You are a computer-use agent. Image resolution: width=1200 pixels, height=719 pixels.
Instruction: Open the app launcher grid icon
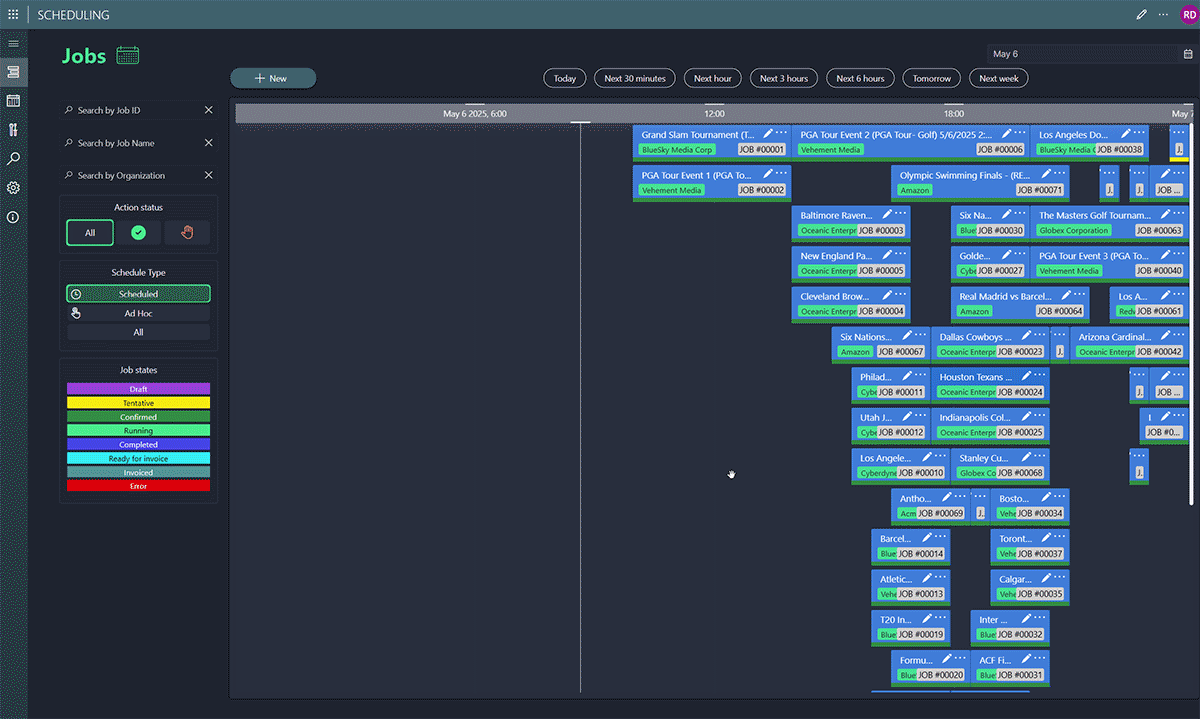(x=13, y=15)
